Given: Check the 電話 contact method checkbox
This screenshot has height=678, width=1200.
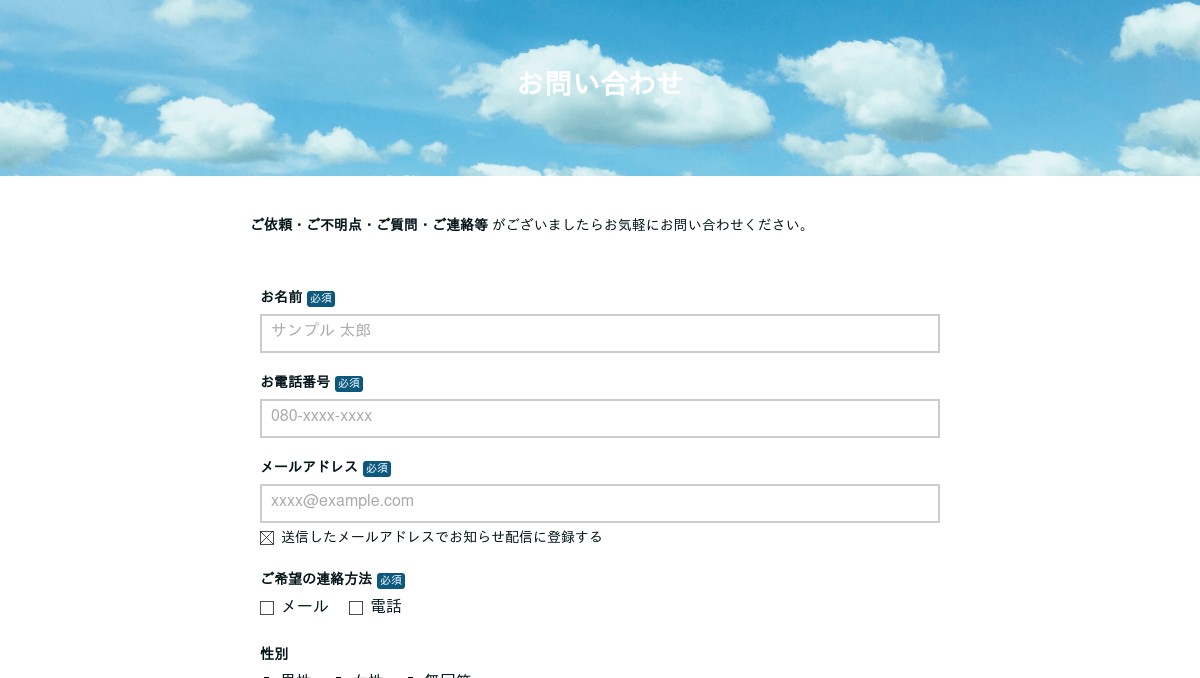Looking at the screenshot, I should 356,607.
